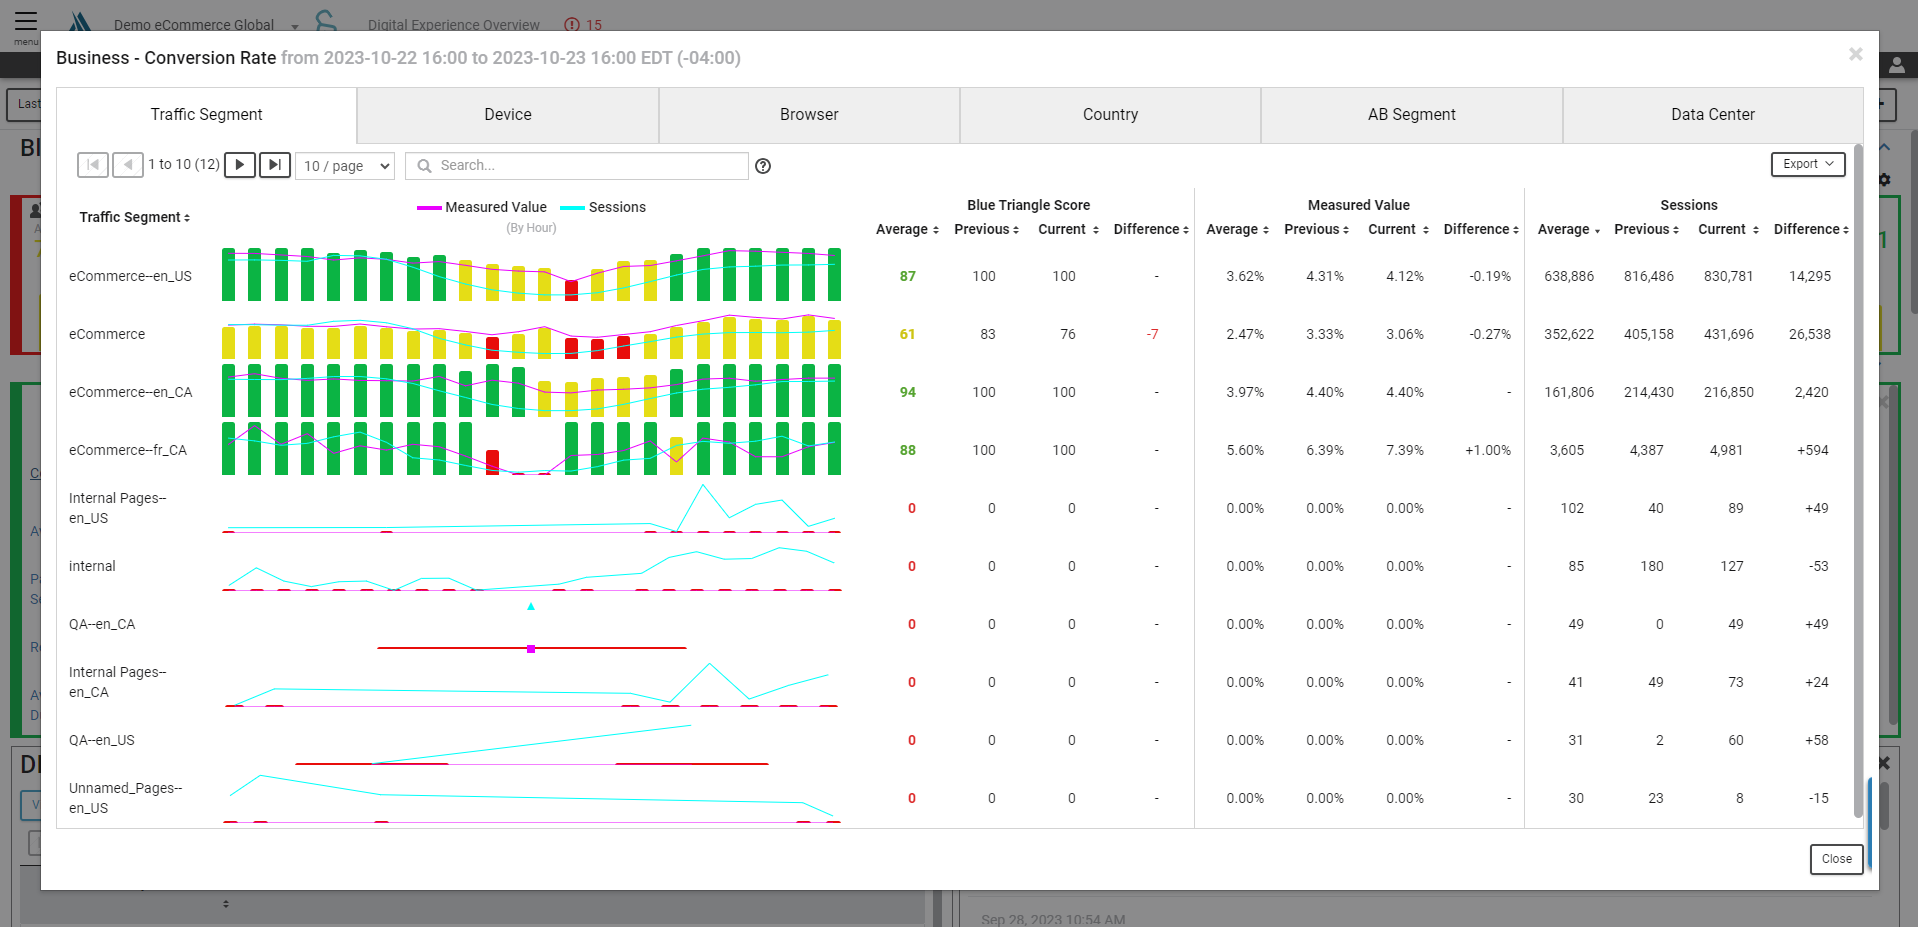Jump to last page of results
Viewport: 1918px width, 927px height.
275,165
